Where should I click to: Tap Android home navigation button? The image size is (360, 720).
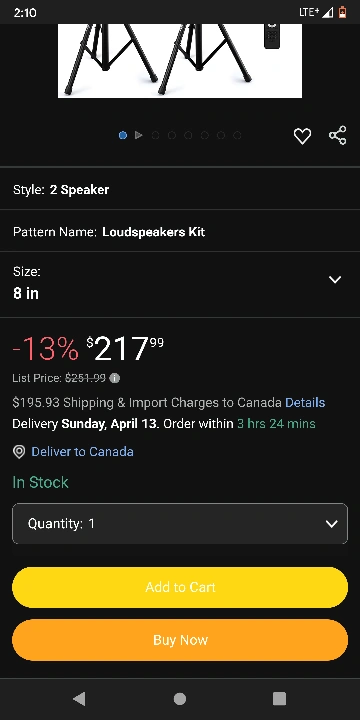pos(180,699)
